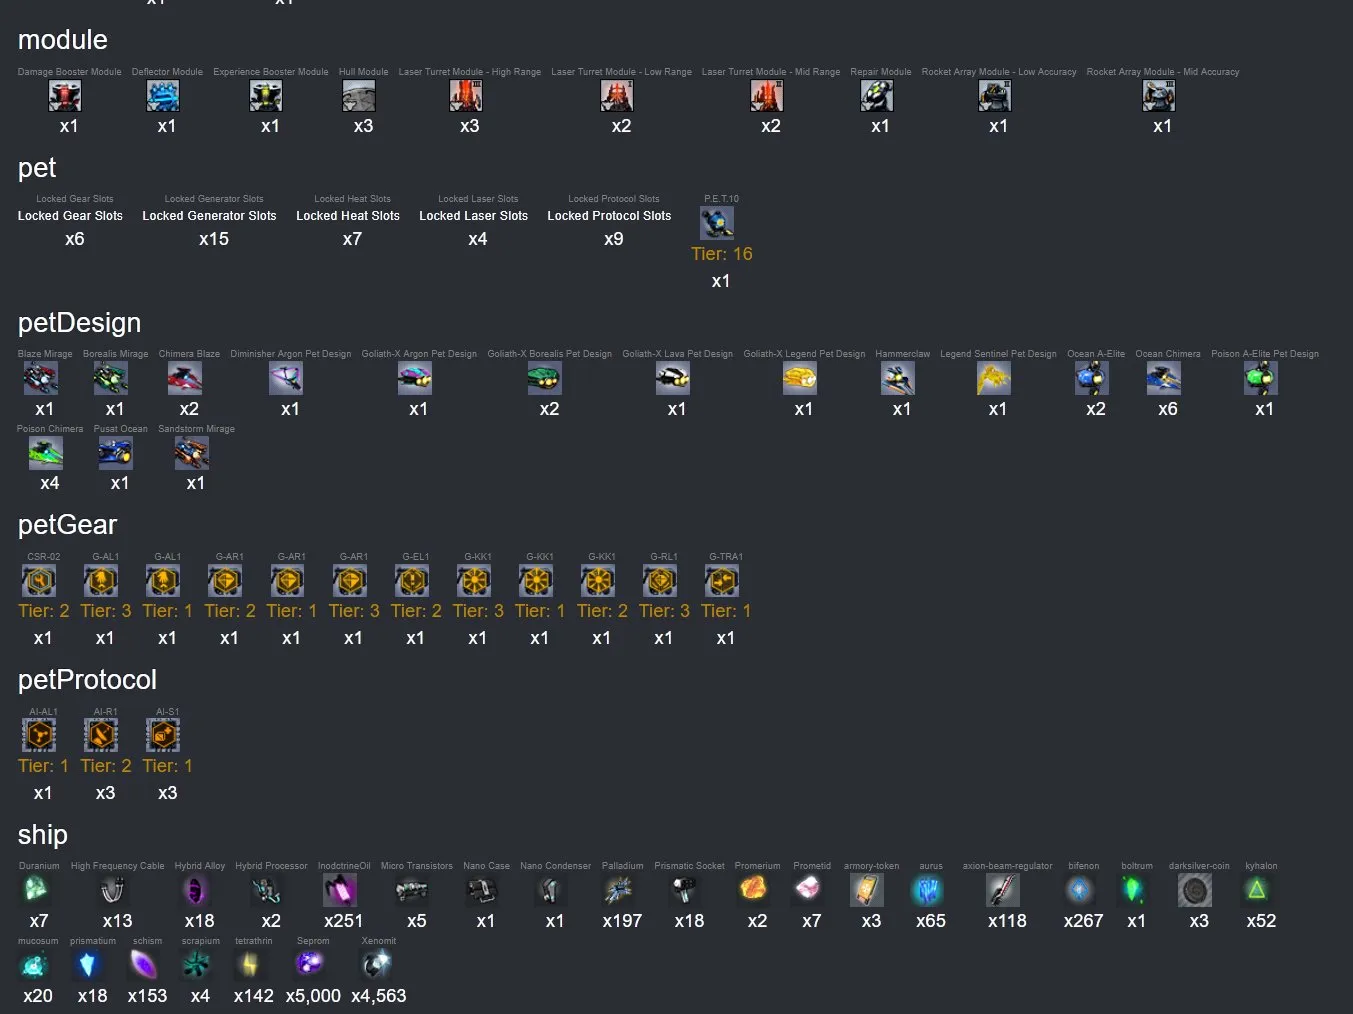The width and height of the screenshot is (1353, 1014).
Task: Select the kyhalon triangle icon
Action: [x=1258, y=890]
